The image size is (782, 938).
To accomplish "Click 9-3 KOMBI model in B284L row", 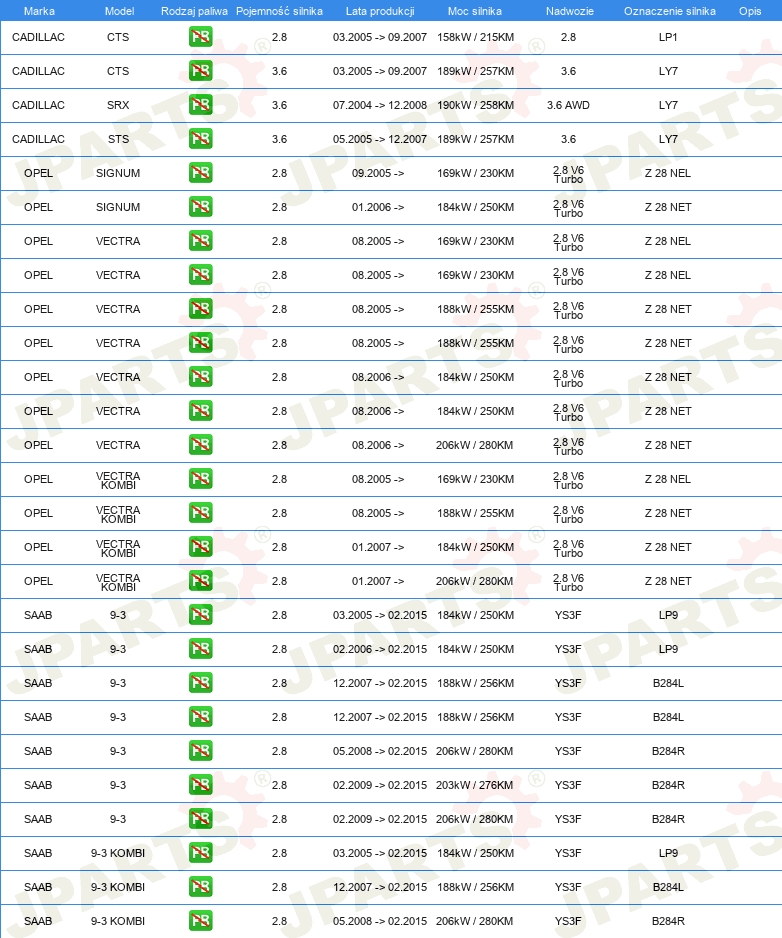I will (x=118, y=887).
